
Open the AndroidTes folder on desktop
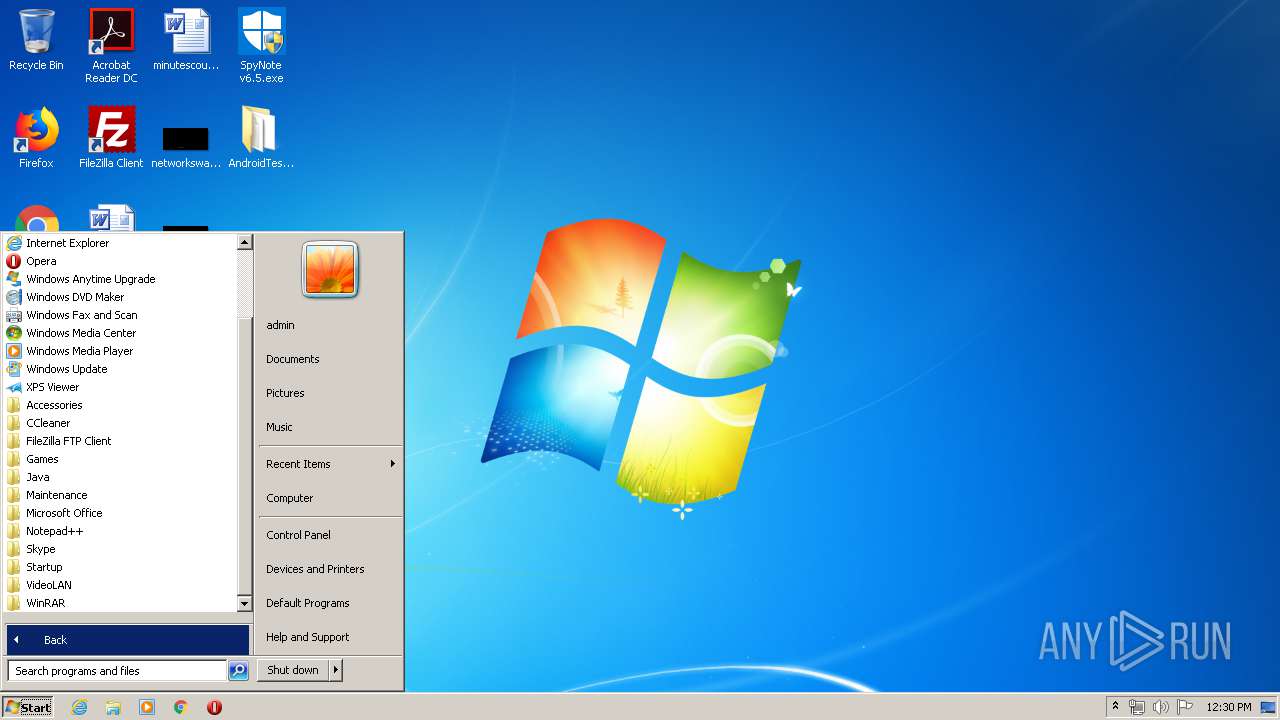pos(261,137)
